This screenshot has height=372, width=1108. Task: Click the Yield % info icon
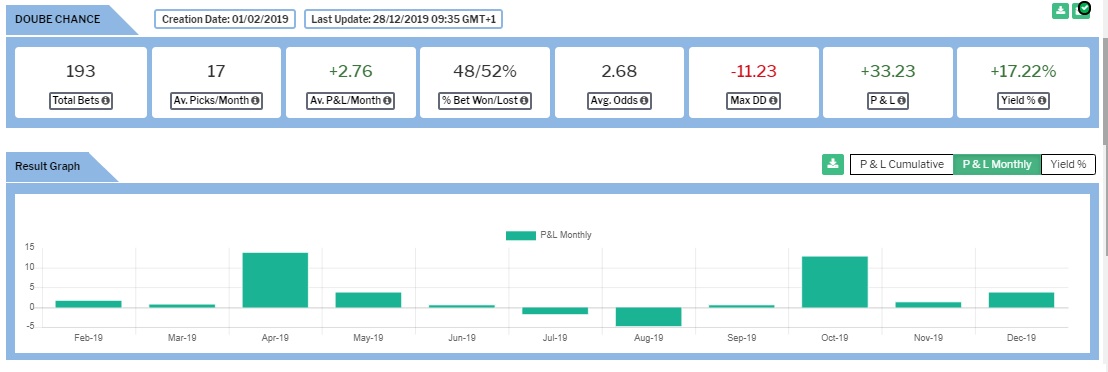coord(1042,100)
